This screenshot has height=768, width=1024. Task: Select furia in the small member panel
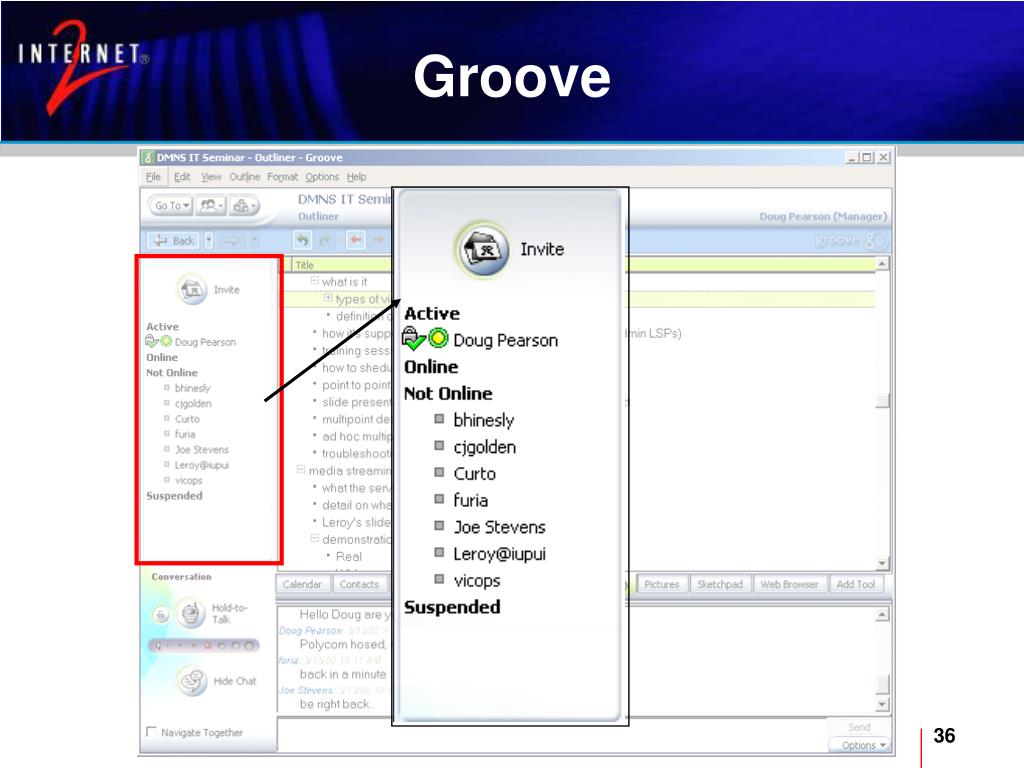(x=185, y=434)
